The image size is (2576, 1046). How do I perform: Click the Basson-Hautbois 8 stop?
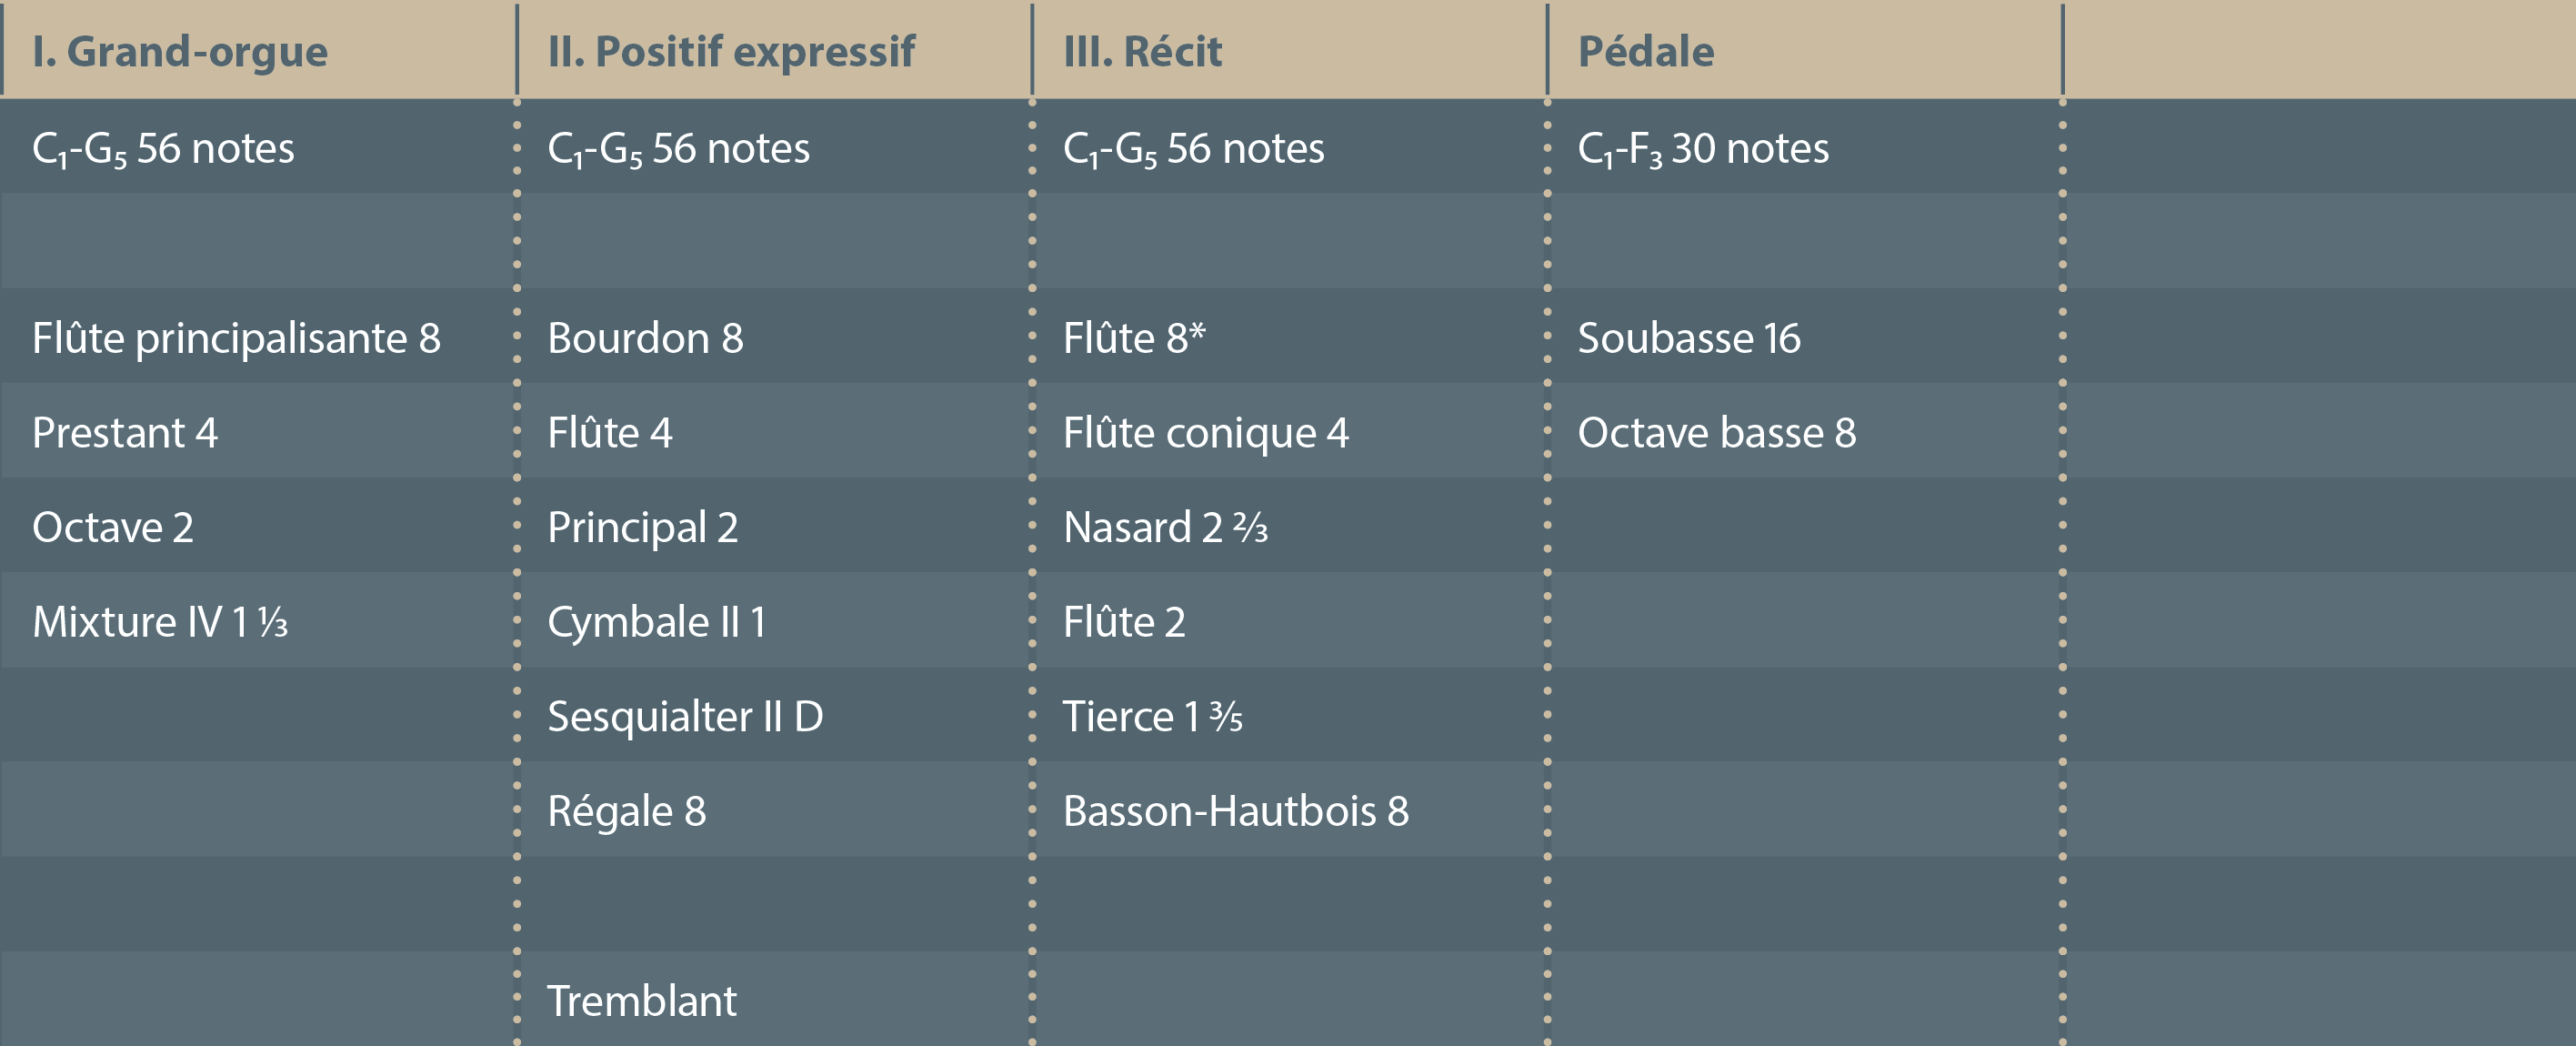click(1235, 811)
